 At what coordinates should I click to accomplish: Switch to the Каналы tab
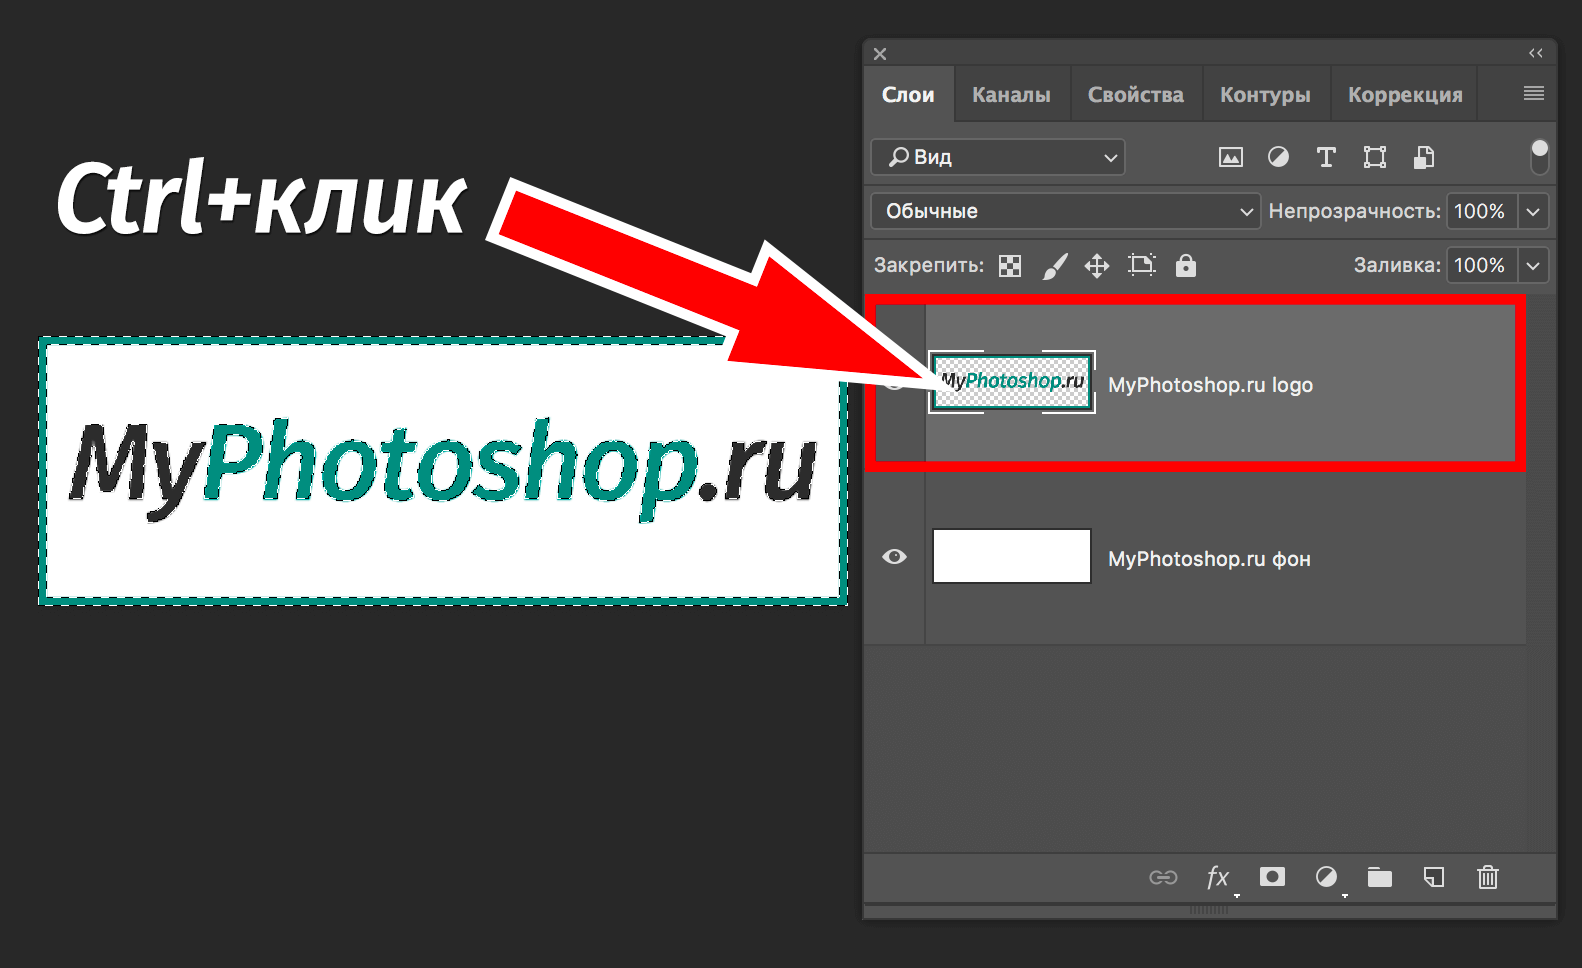click(x=1011, y=95)
